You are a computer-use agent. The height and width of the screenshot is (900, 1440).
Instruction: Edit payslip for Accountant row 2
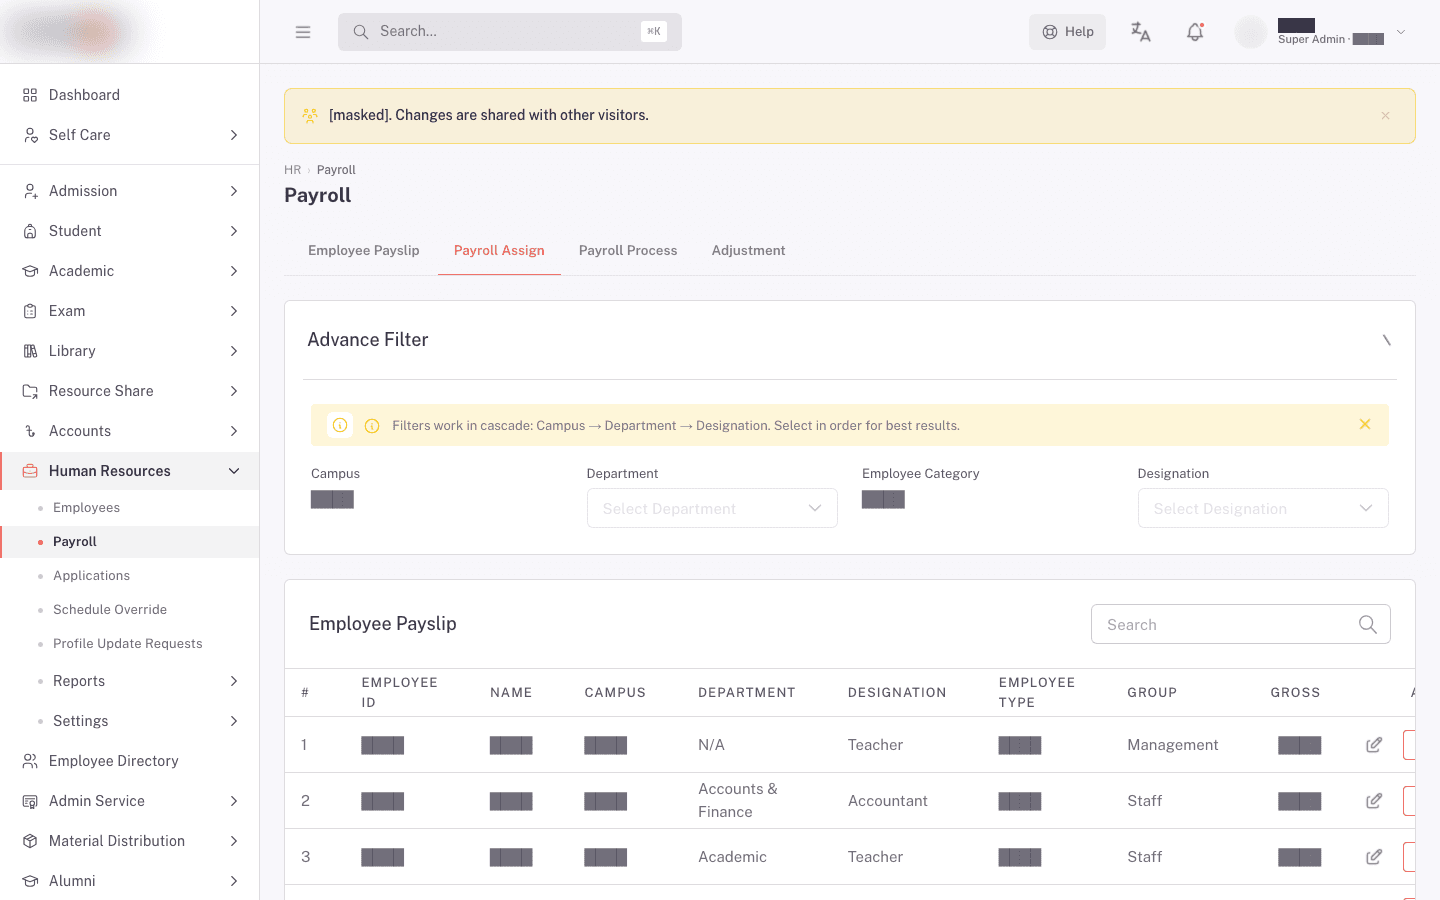tap(1374, 801)
